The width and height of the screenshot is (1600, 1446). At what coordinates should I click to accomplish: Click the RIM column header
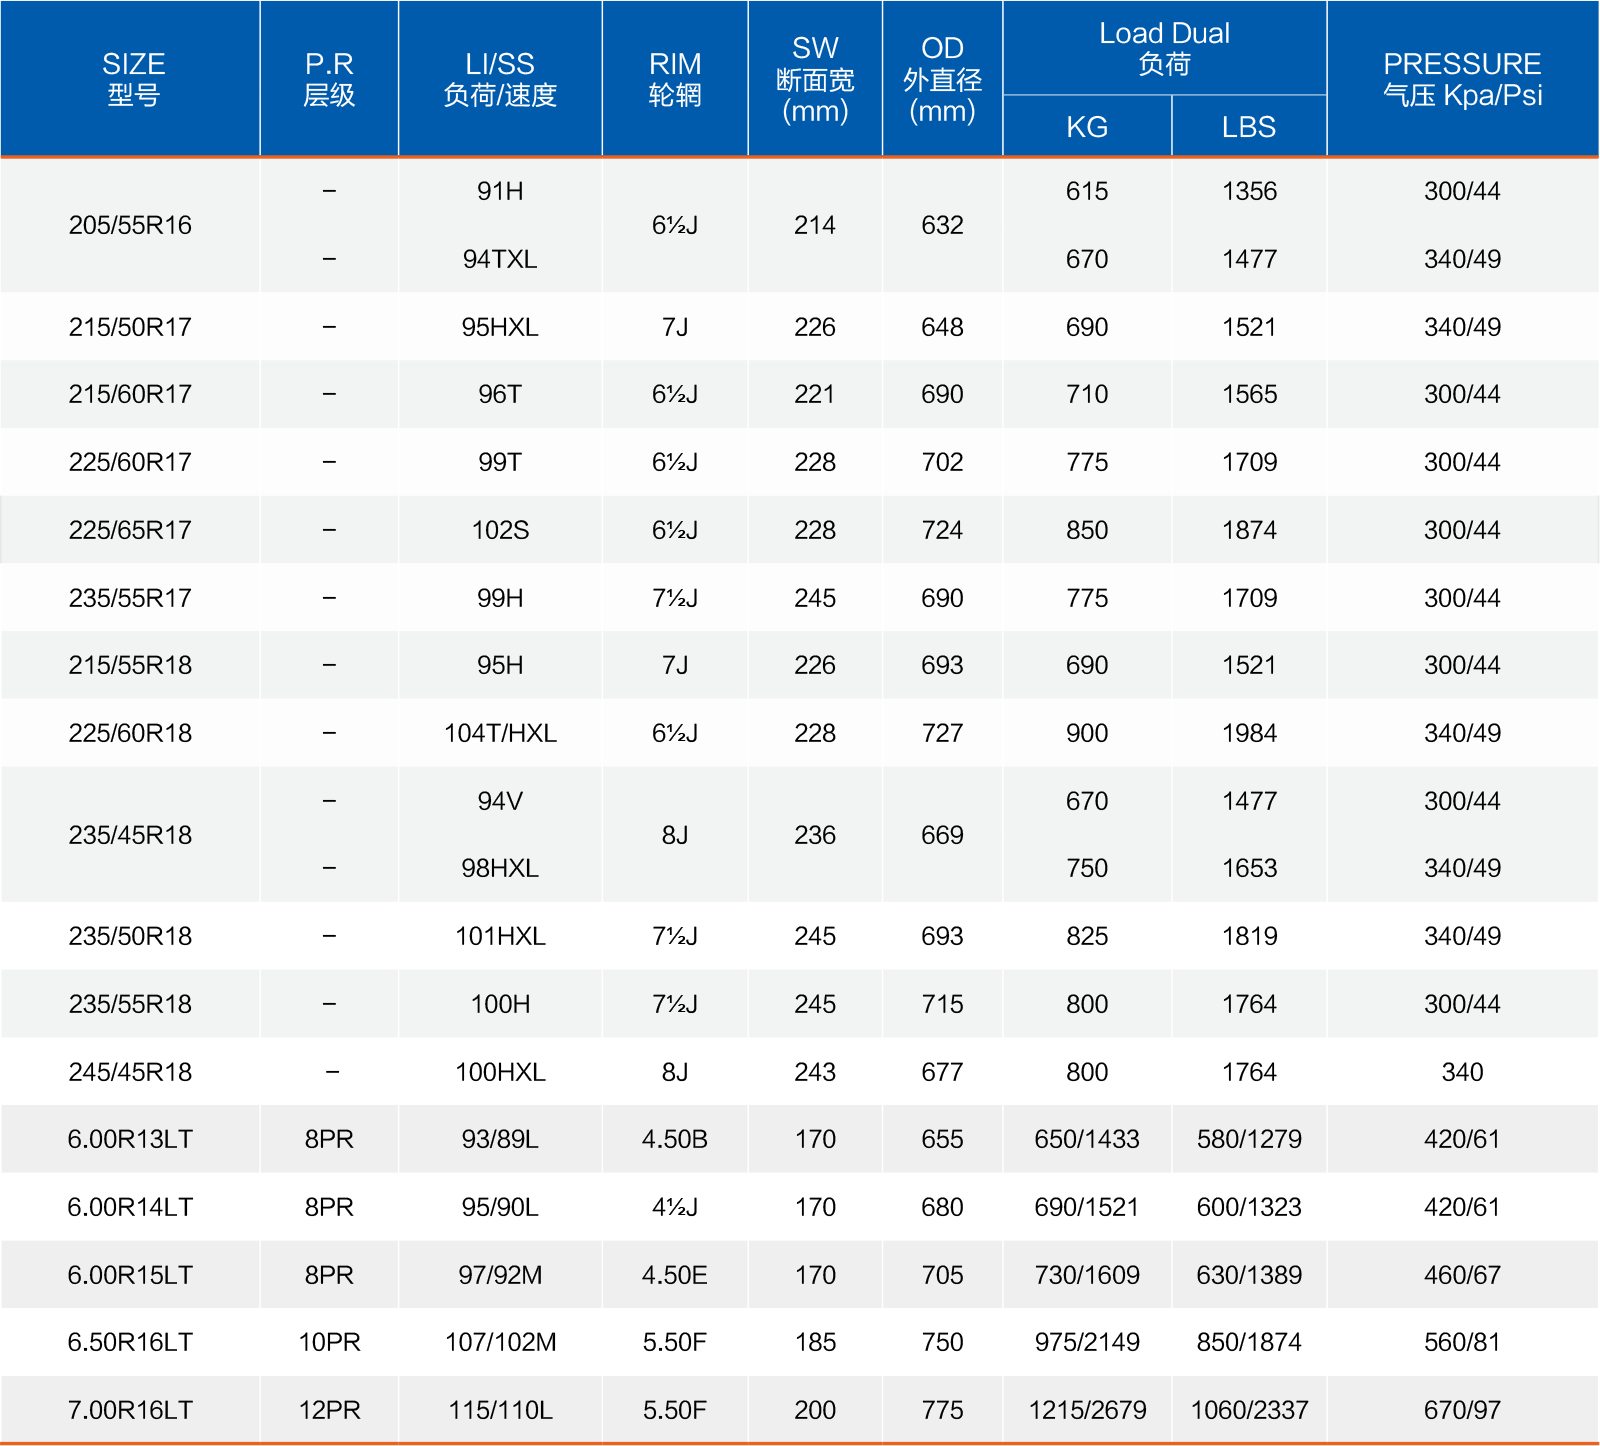(675, 79)
